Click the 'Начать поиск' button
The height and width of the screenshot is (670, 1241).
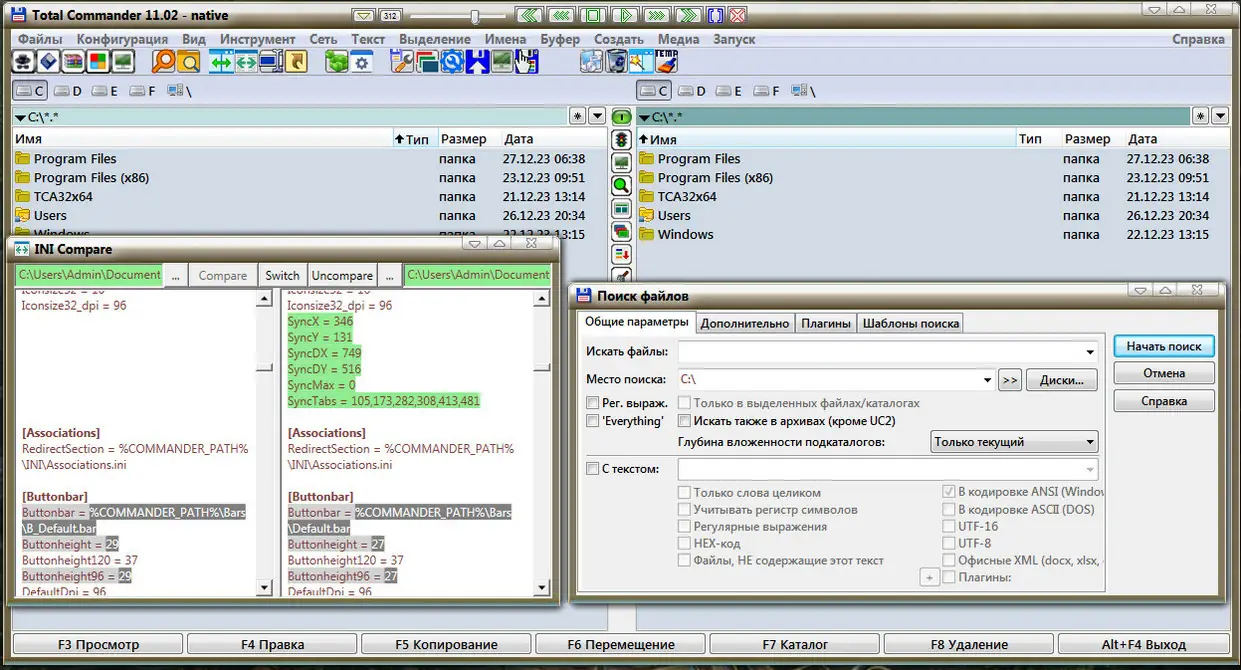click(x=1164, y=346)
